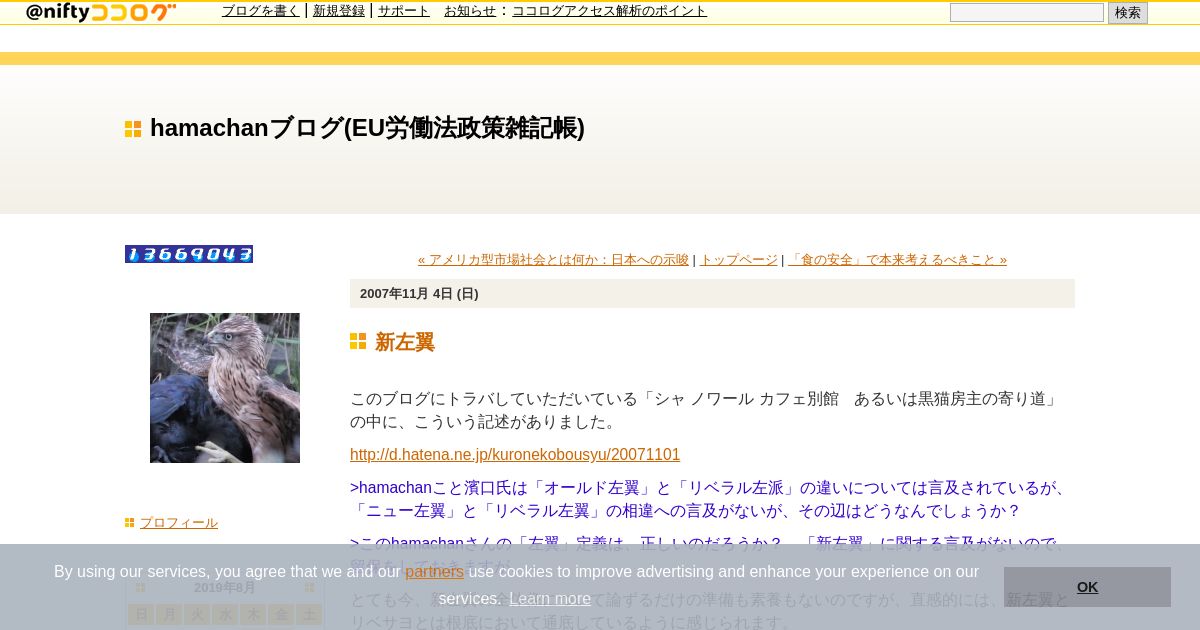Open the ブログを書く link

coord(261,11)
